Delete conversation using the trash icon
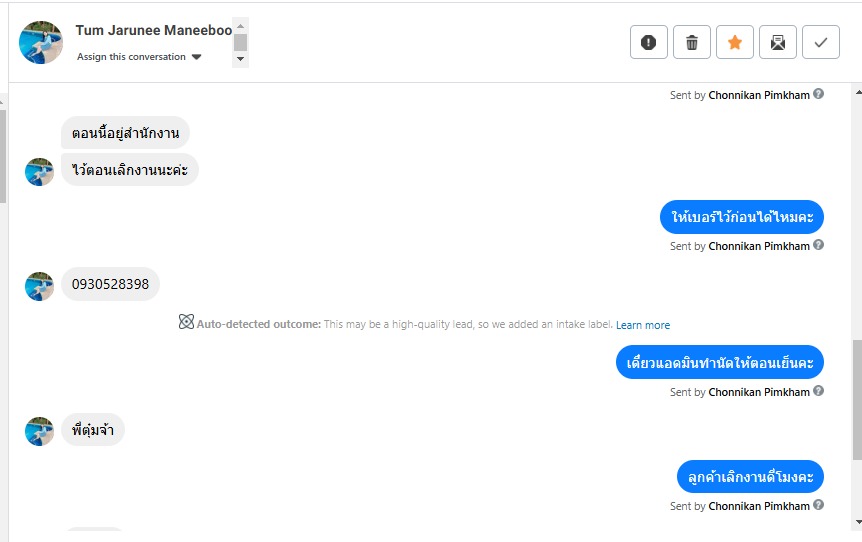Viewport: 862px width, 542px height. click(692, 42)
